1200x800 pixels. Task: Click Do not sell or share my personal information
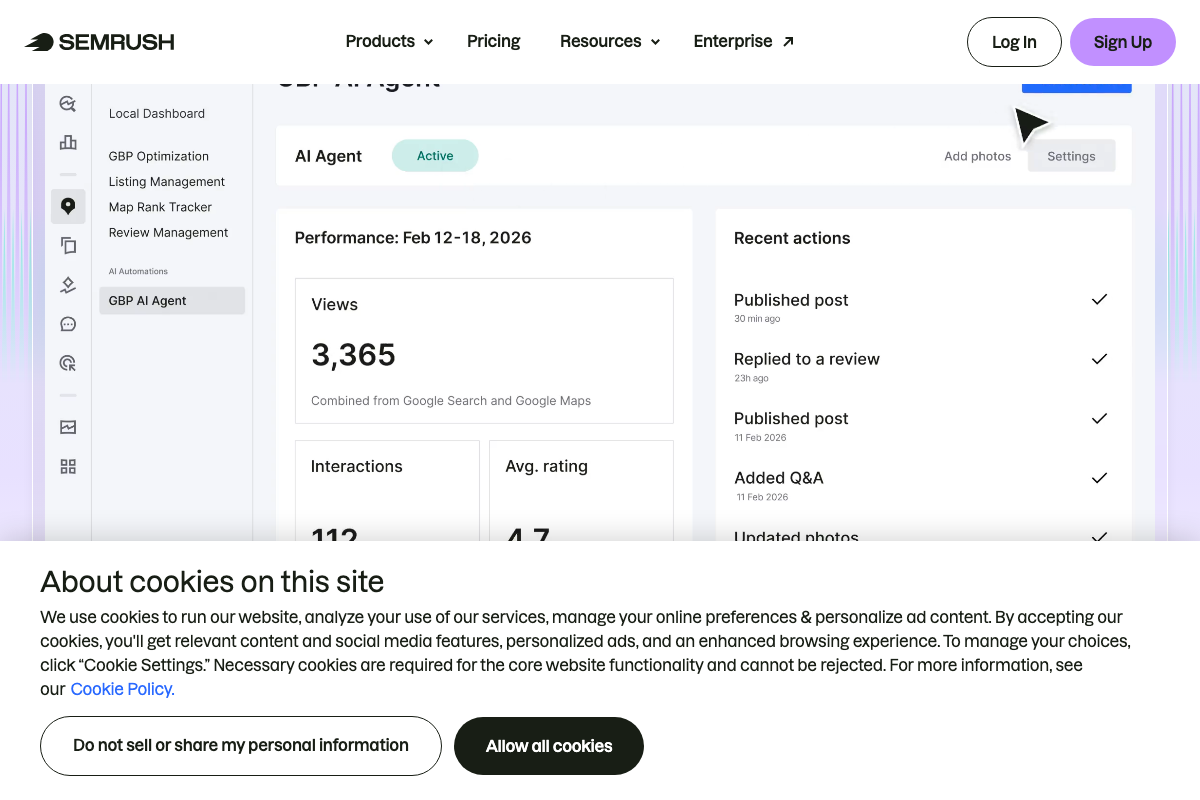[241, 746]
